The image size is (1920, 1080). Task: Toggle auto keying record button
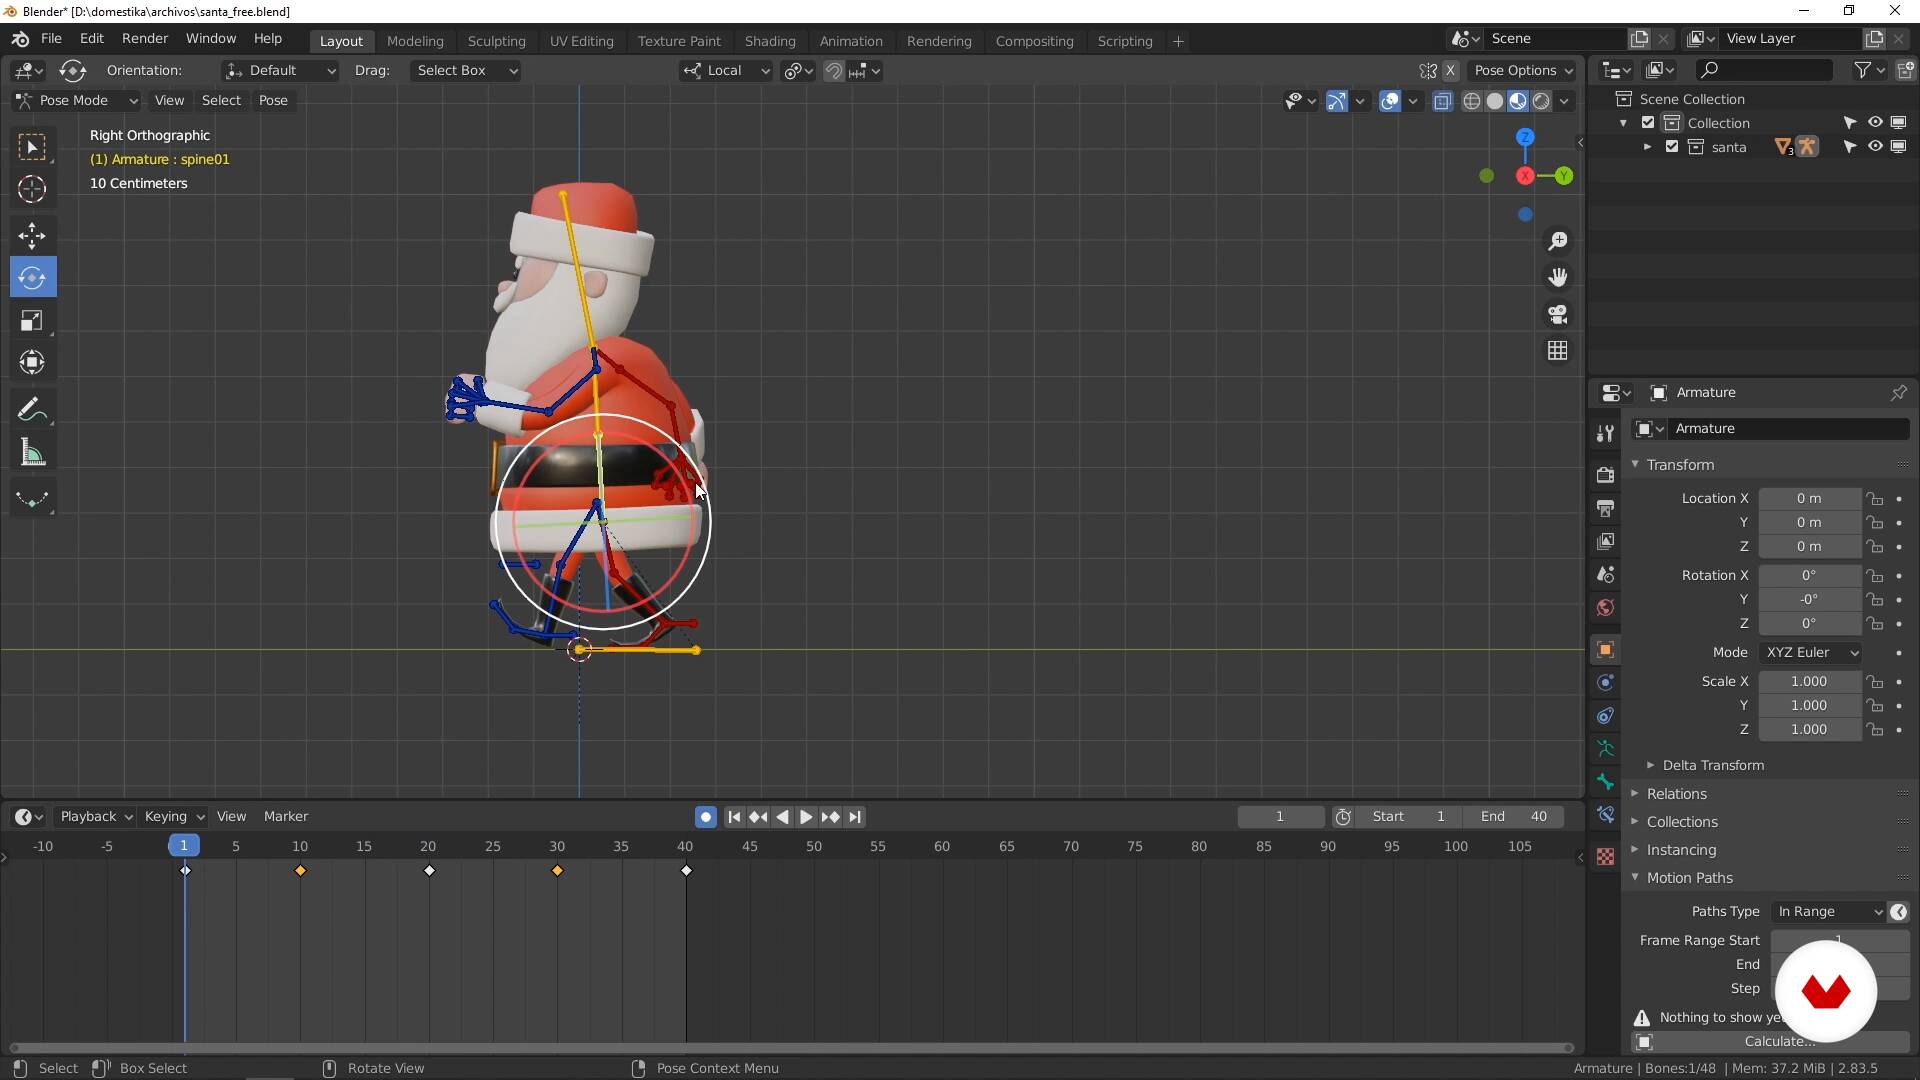pyautogui.click(x=706, y=817)
